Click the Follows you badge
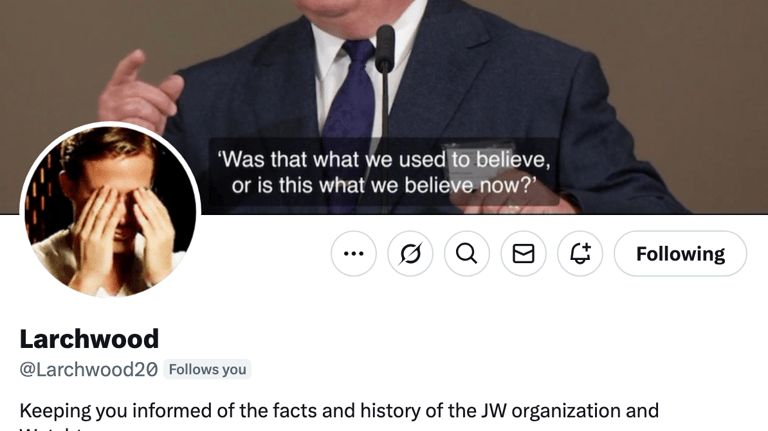 tap(207, 369)
